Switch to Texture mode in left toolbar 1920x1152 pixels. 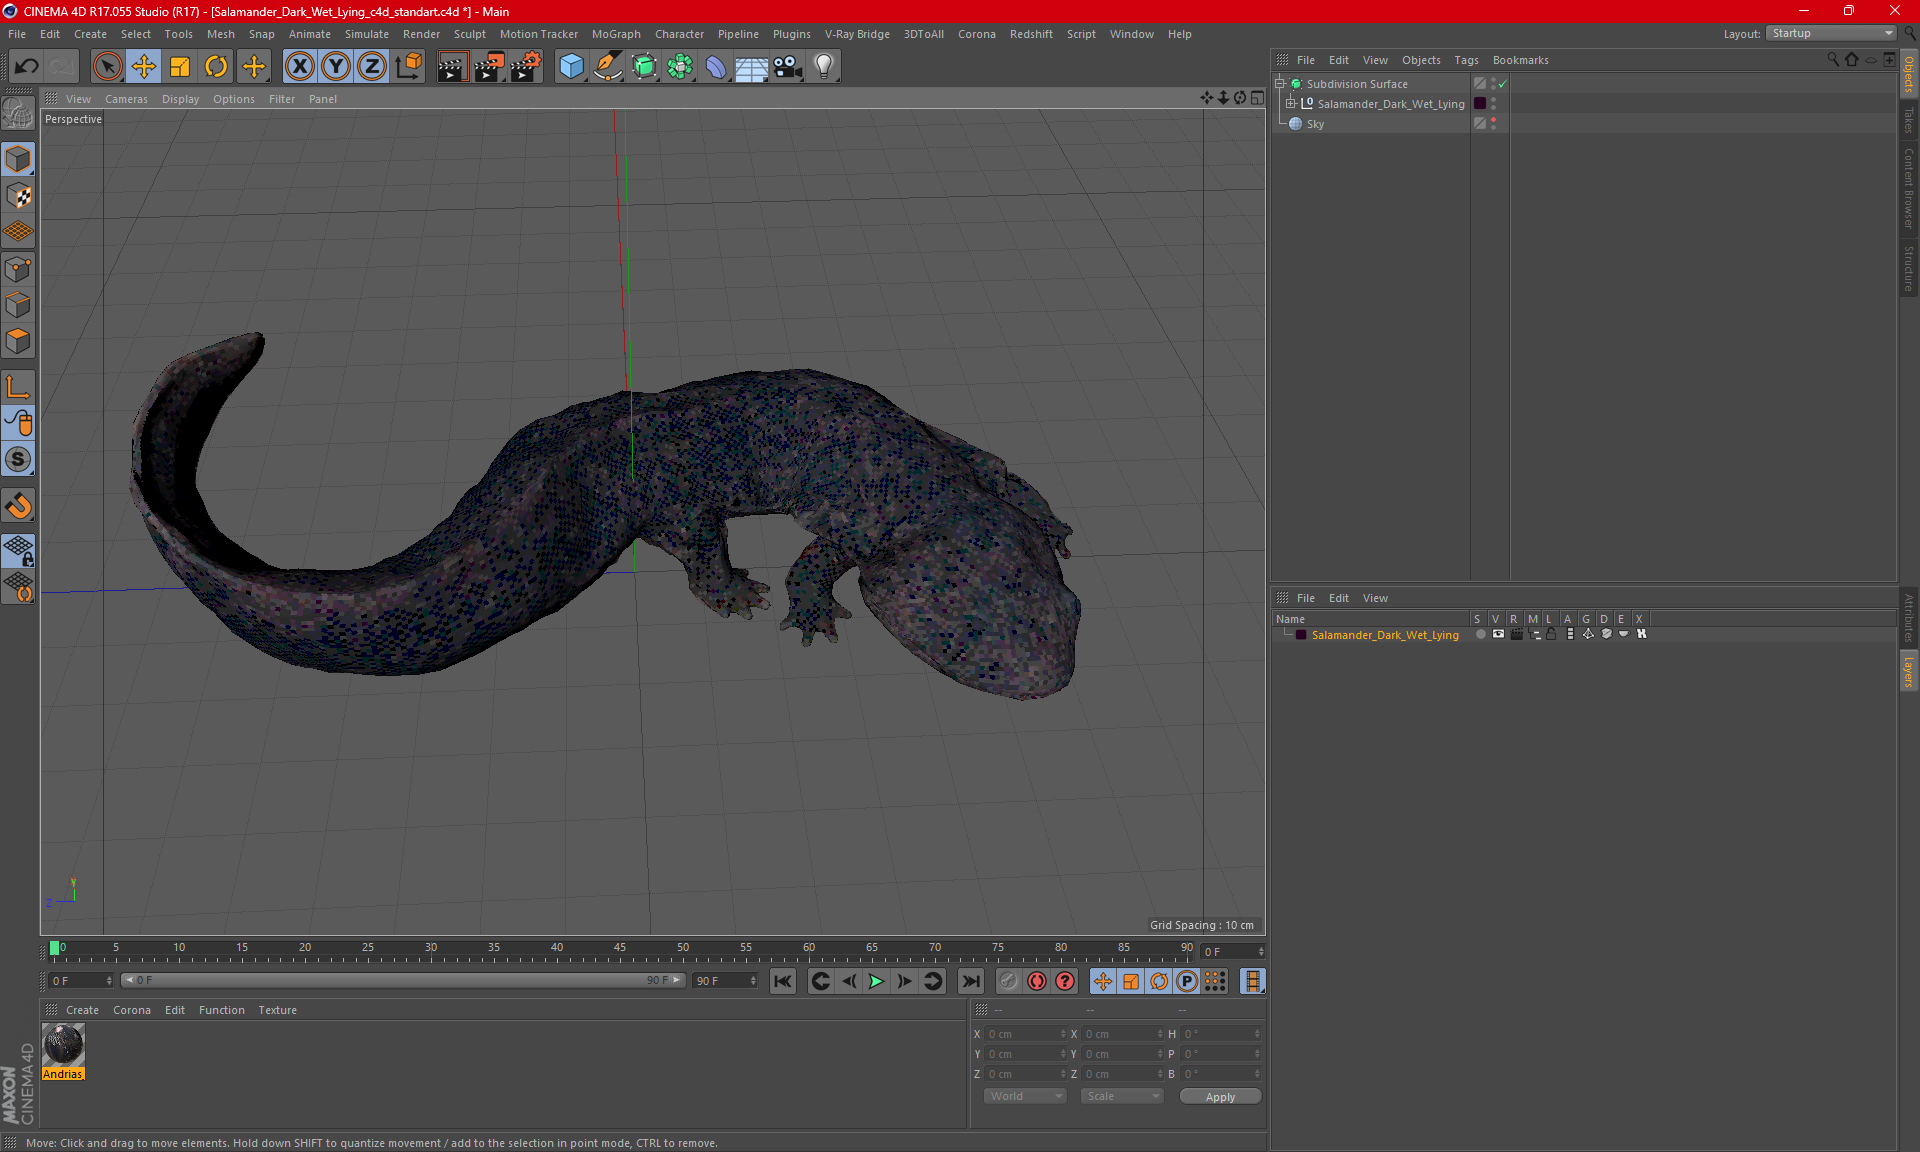(18, 196)
